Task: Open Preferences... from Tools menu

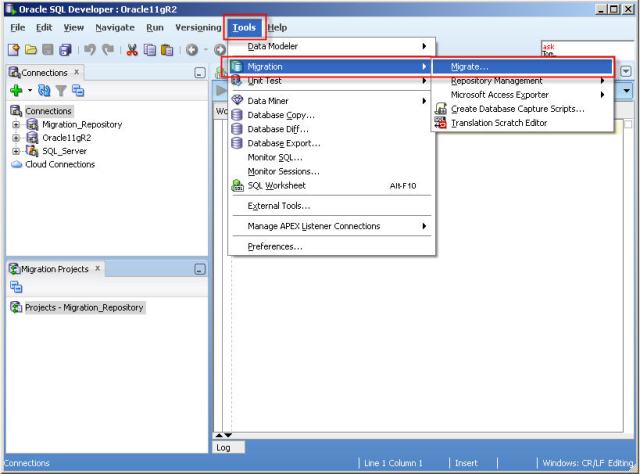Action: point(331,247)
